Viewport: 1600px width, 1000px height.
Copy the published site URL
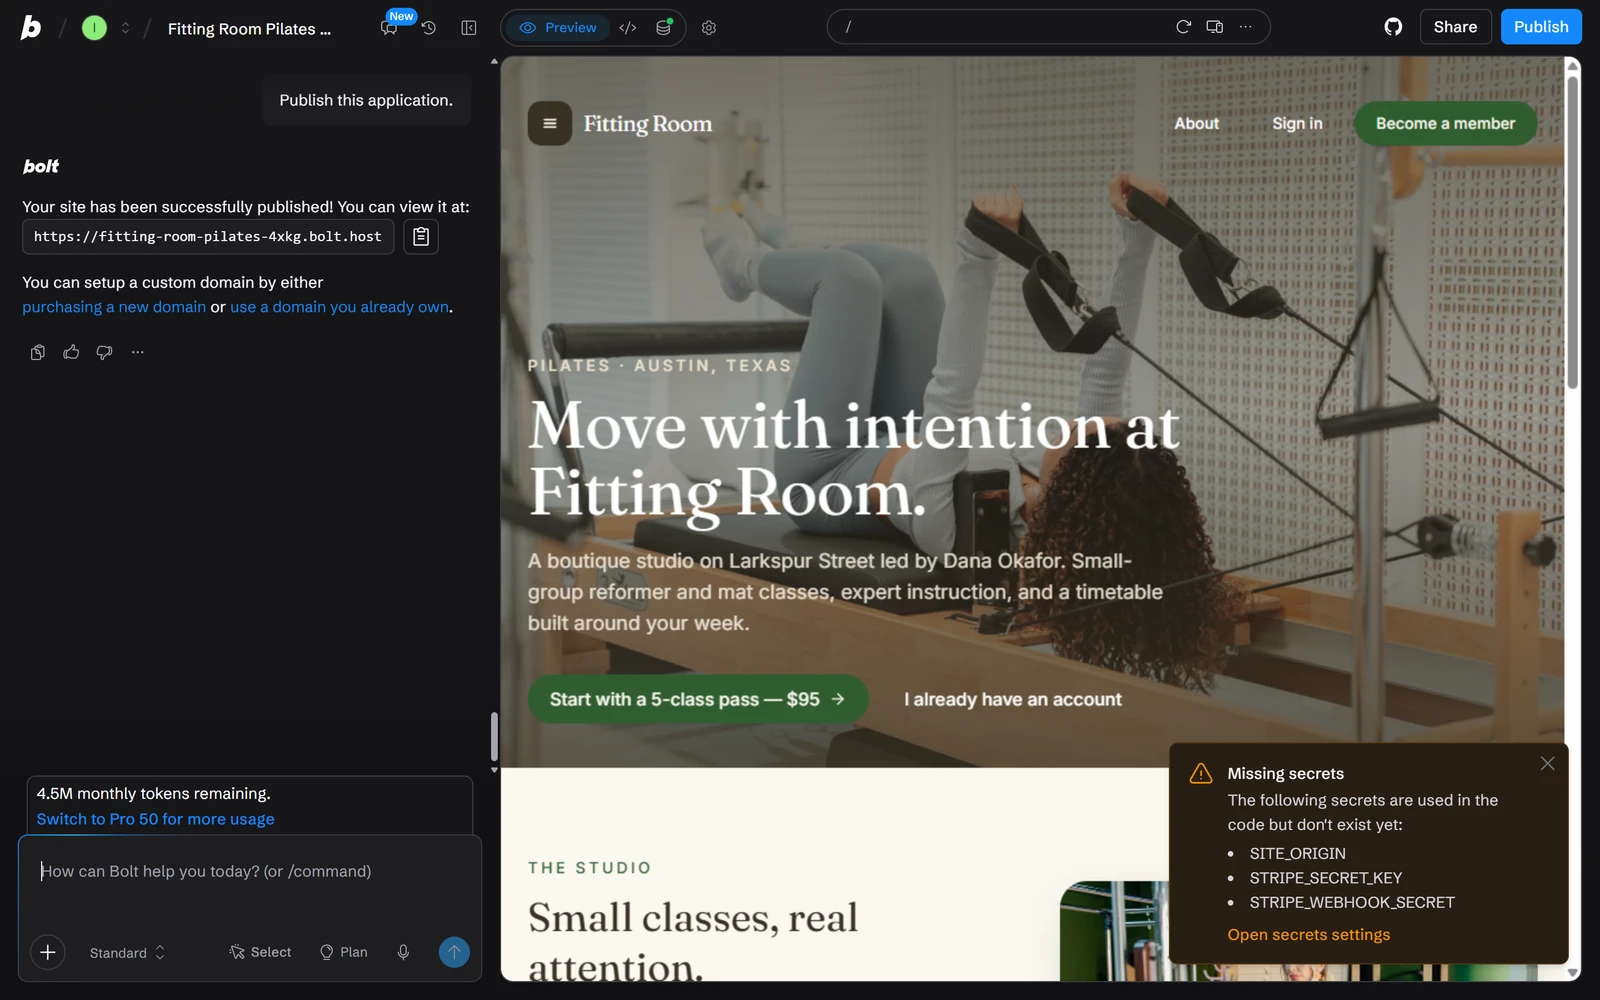421,237
